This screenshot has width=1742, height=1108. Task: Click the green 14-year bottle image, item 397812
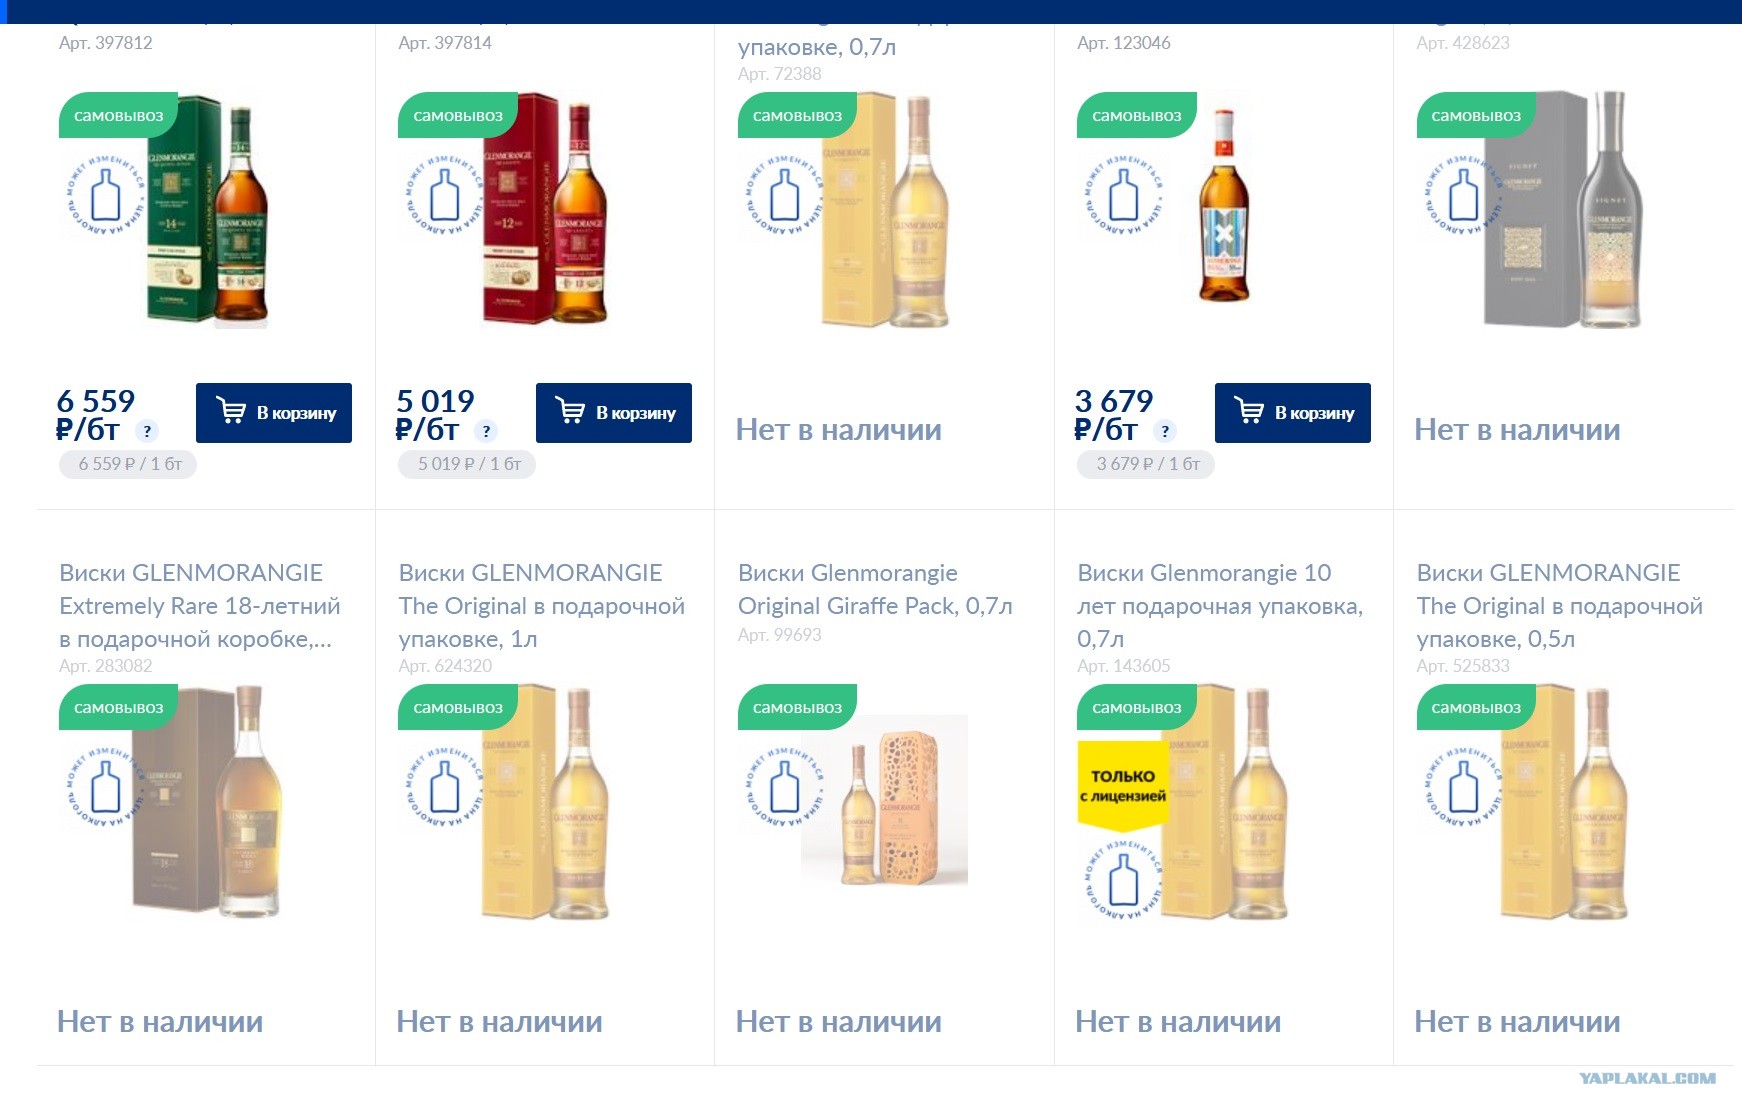click(x=208, y=210)
